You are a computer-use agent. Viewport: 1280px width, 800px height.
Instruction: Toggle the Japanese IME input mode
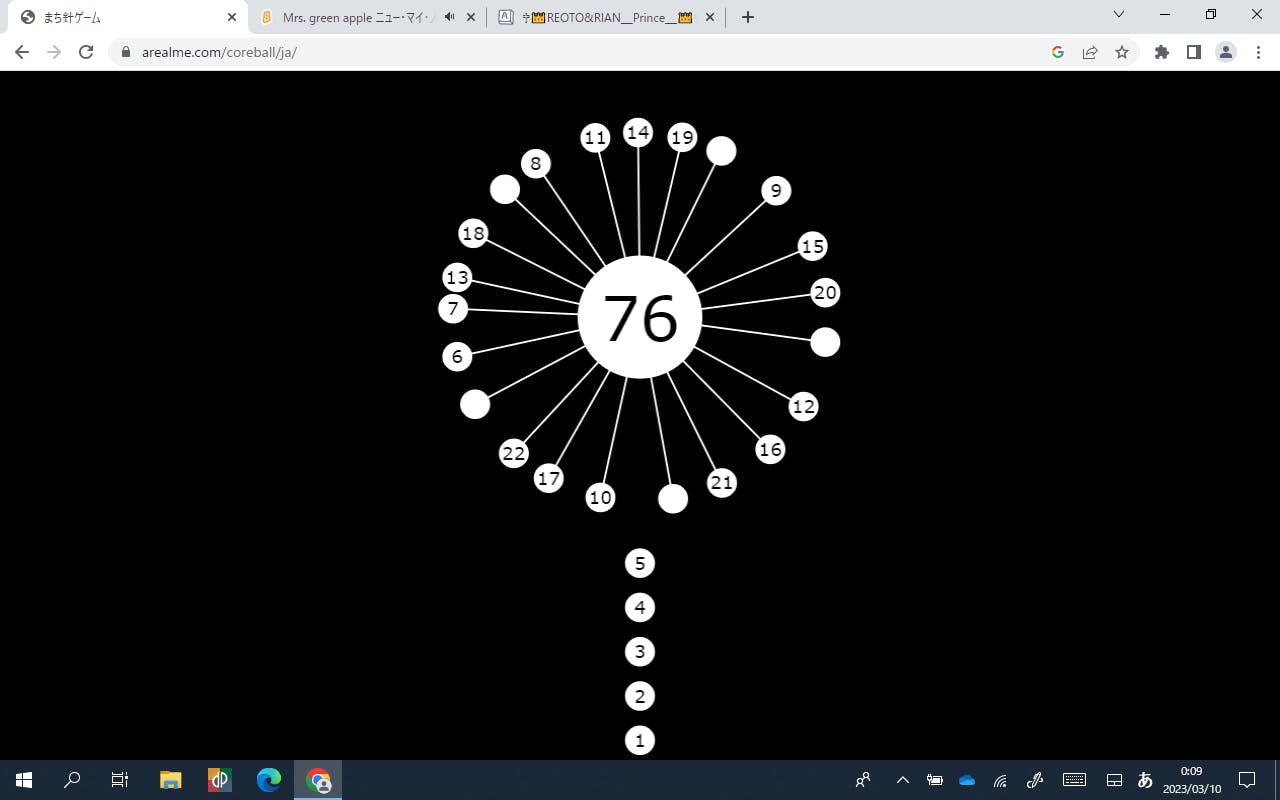click(1146, 780)
